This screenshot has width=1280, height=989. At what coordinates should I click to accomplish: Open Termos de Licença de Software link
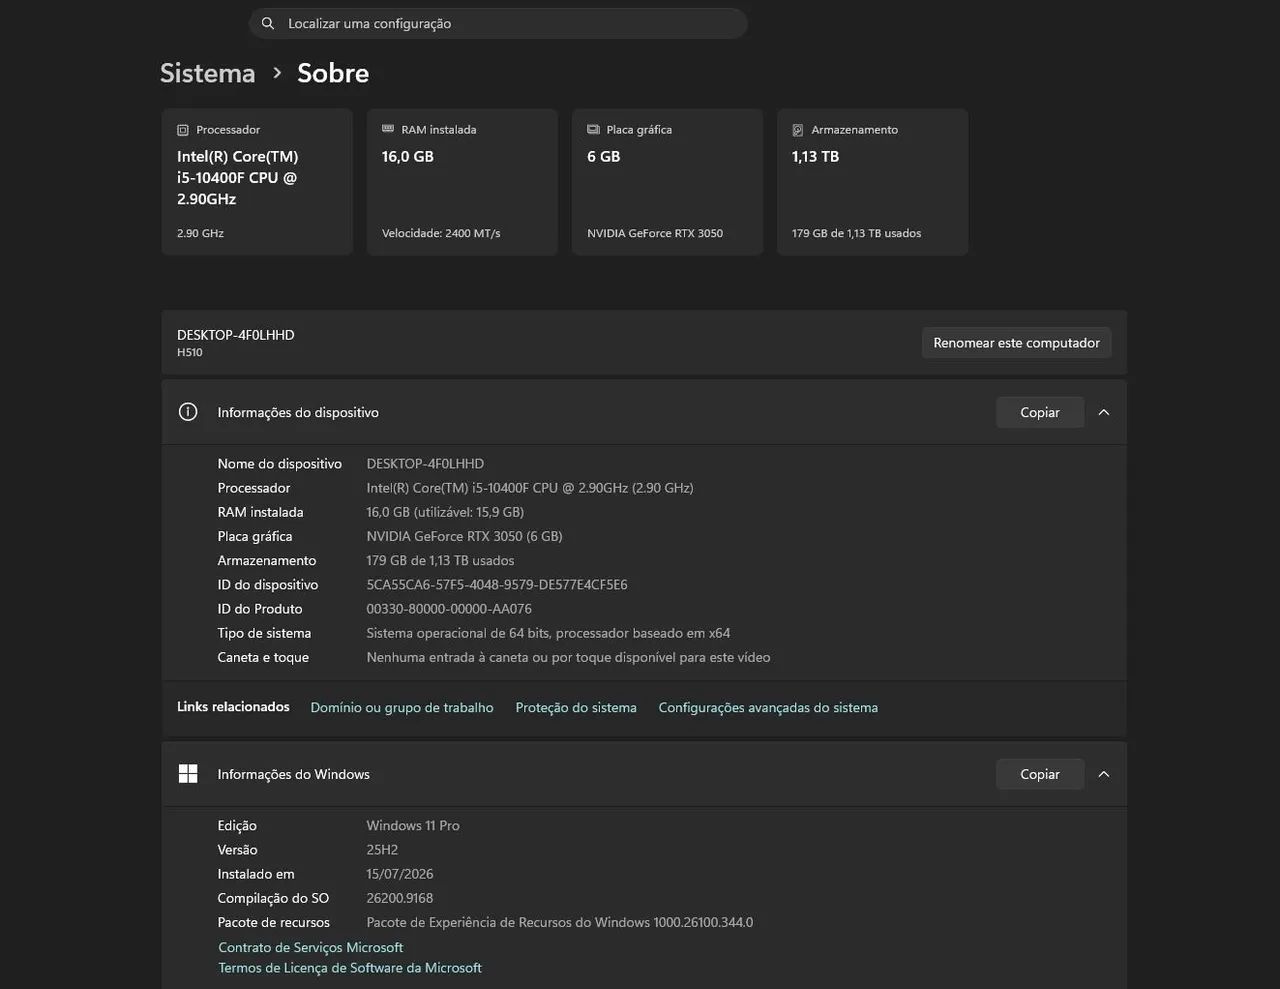point(350,968)
